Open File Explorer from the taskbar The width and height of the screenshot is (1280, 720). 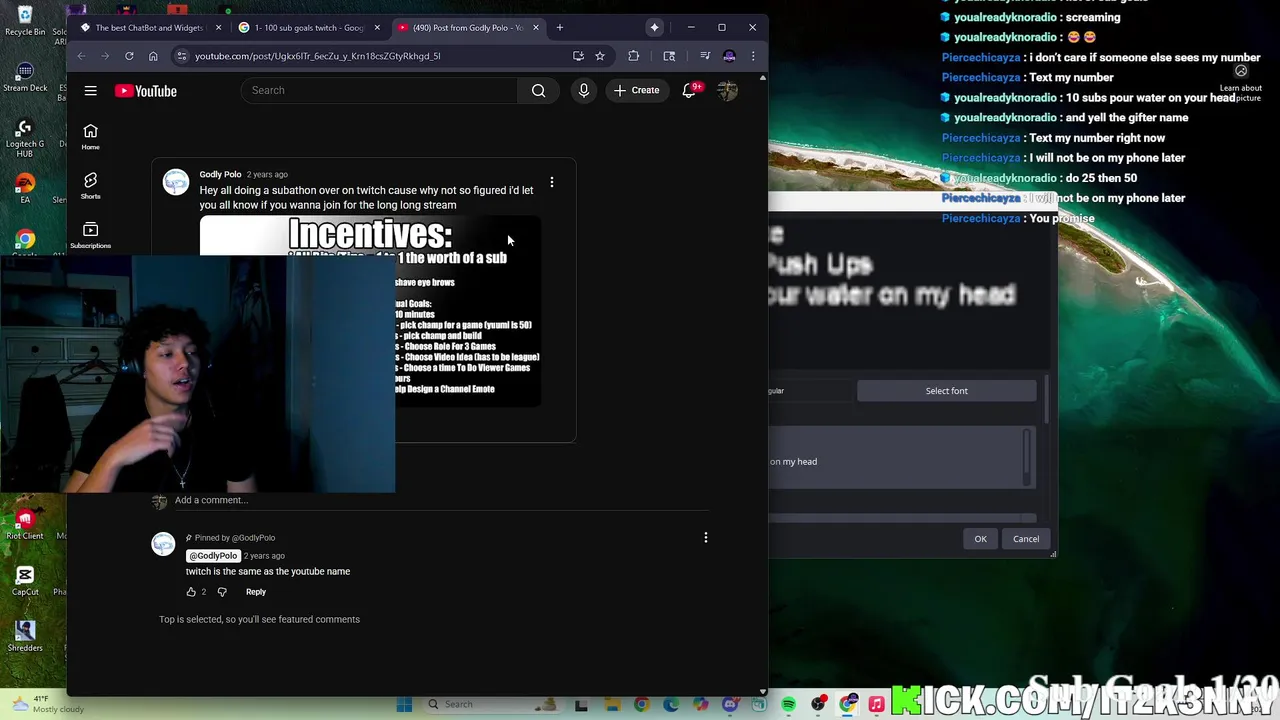[611, 704]
